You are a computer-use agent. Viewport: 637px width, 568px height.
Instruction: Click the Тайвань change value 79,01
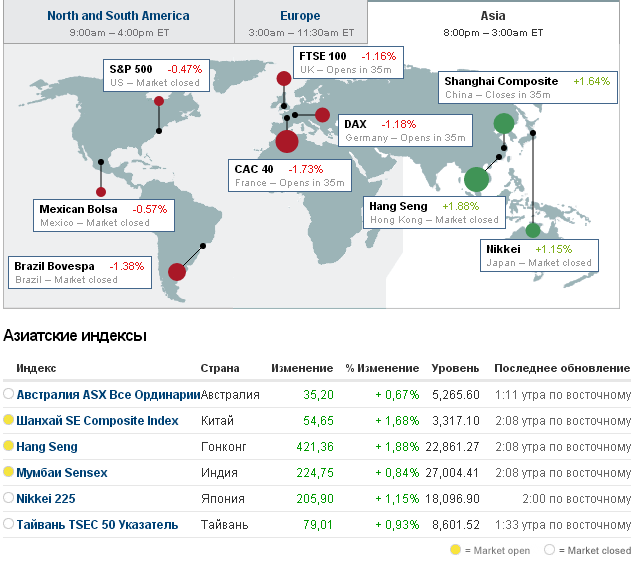coord(318,525)
